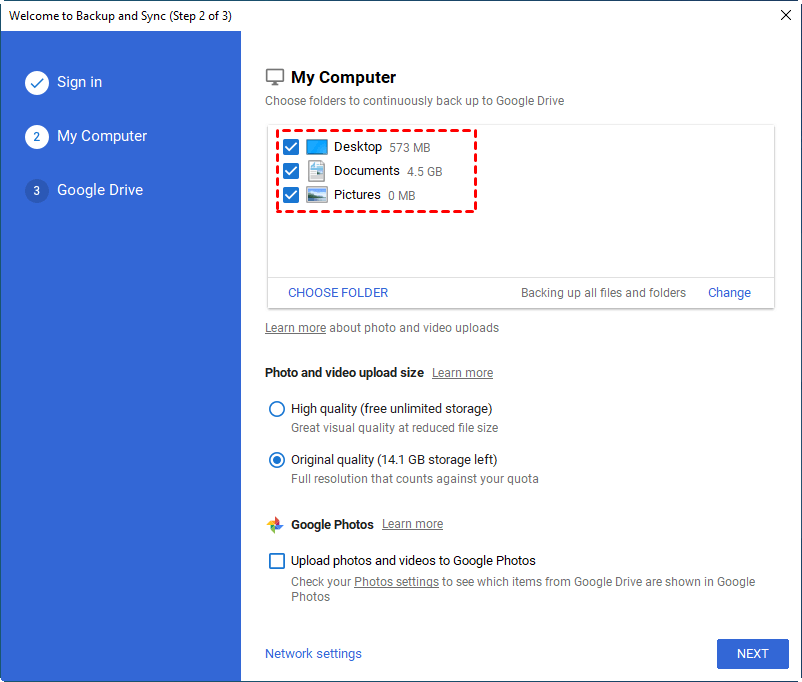
Task: Uncheck the Pictures folder checkbox
Action: (291, 195)
